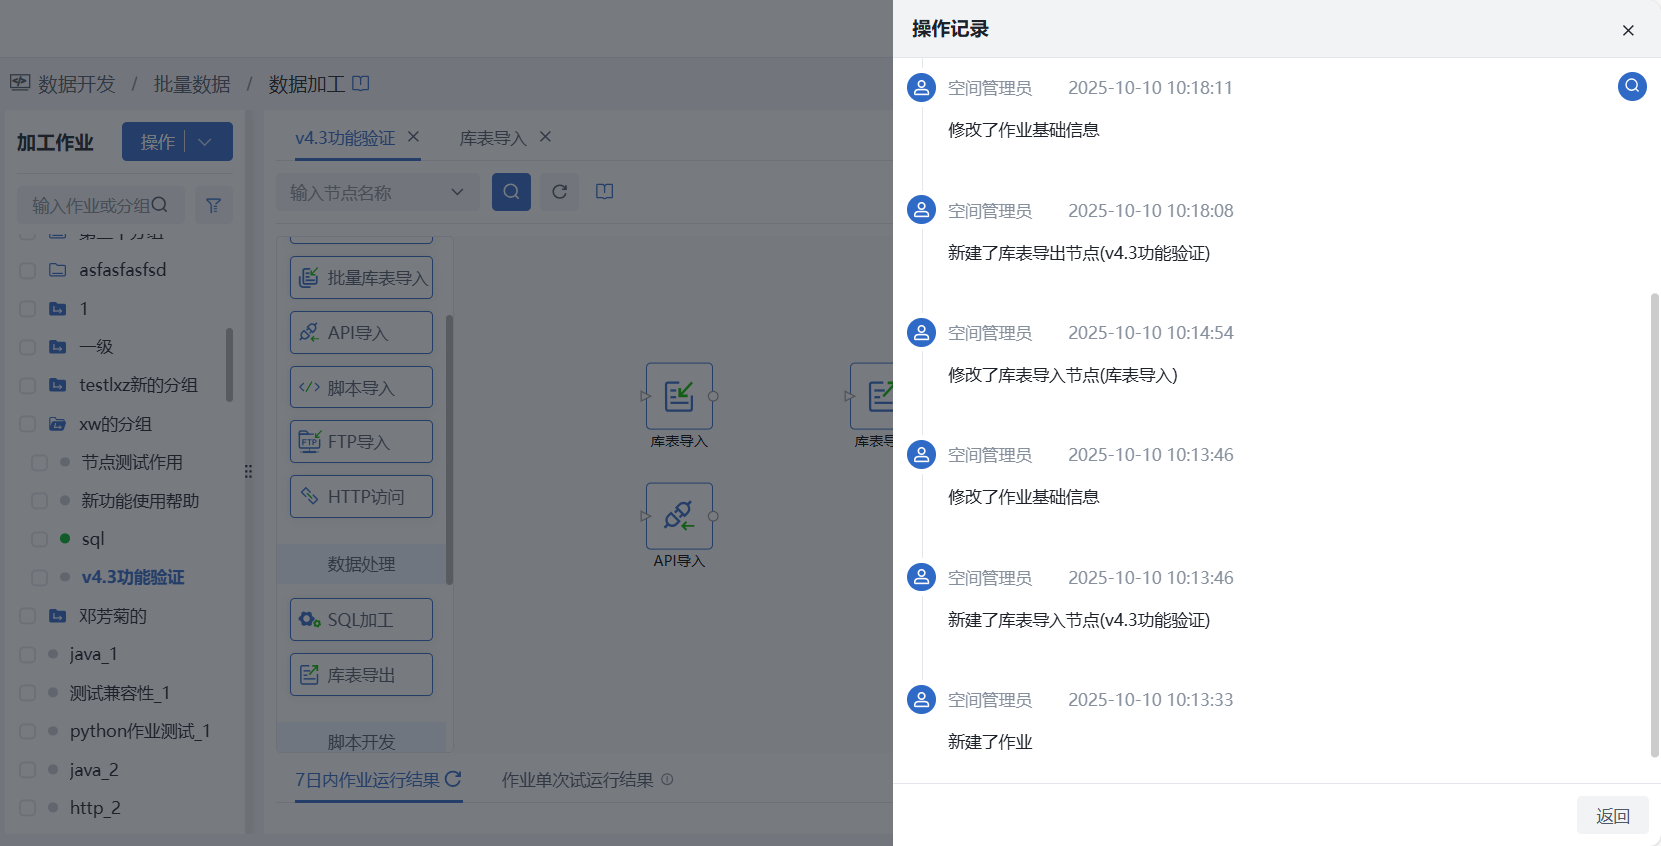Close the 库表导入 tab
Viewport: 1661px width, 846px height.
(x=545, y=137)
